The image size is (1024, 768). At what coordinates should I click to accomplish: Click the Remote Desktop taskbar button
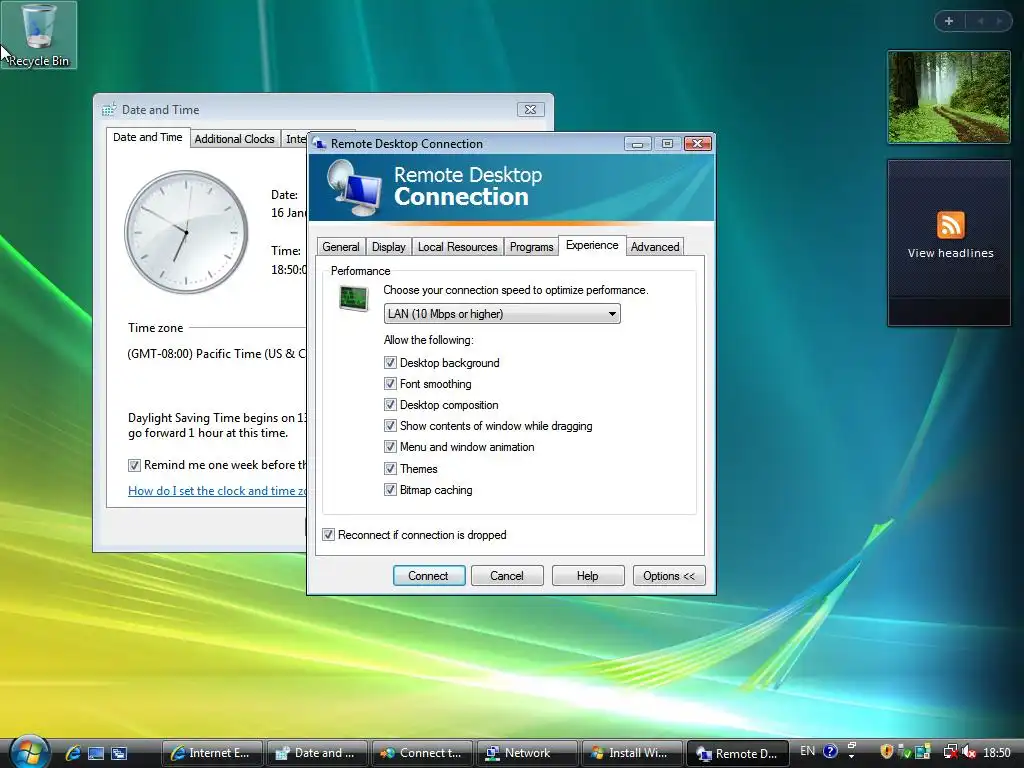pos(737,753)
